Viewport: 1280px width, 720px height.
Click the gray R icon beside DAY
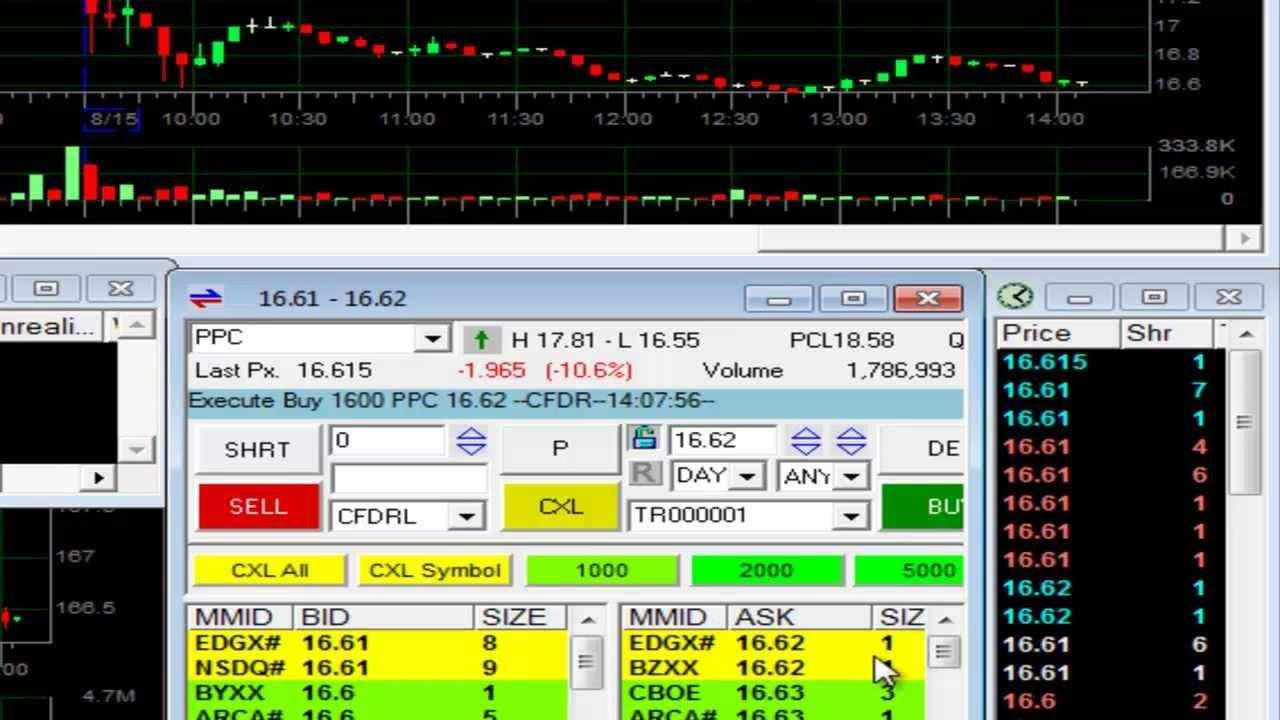(645, 474)
